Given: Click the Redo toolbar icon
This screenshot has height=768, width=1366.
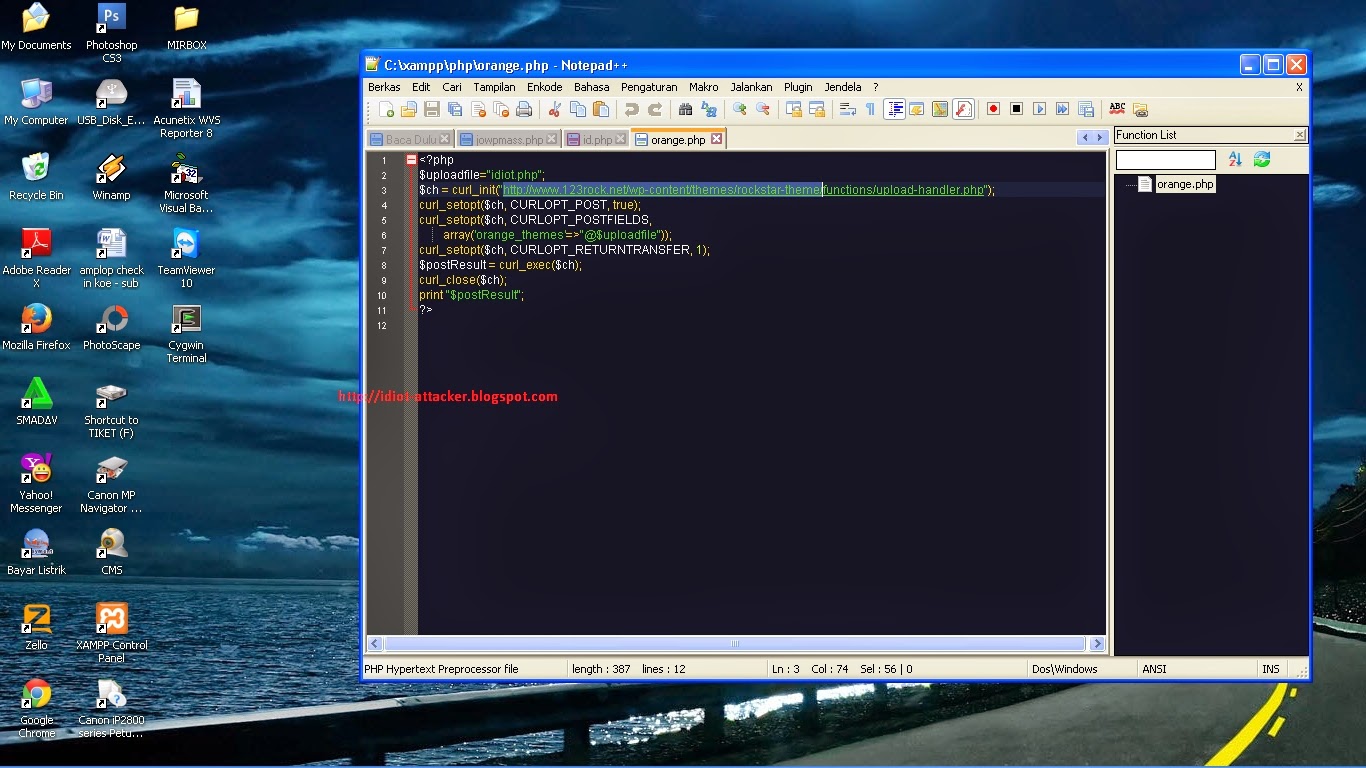Looking at the screenshot, I should [655, 109].
